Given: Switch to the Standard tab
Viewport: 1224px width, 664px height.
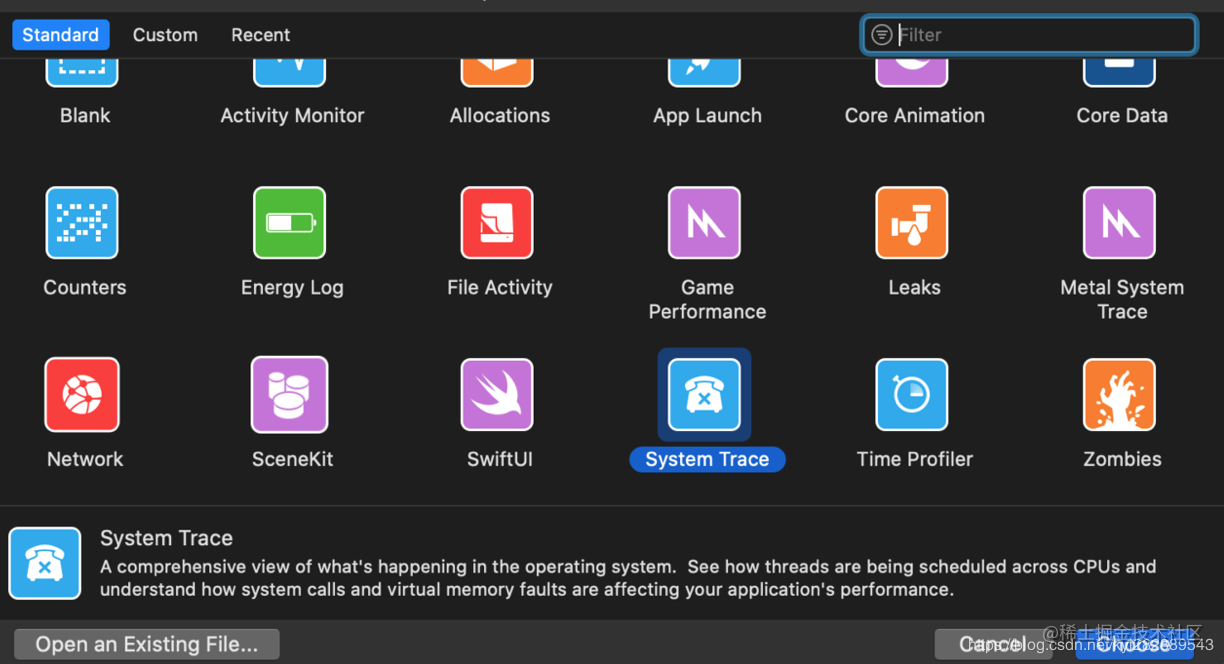Looking at the screenshot, I should (x=61, y=35).
